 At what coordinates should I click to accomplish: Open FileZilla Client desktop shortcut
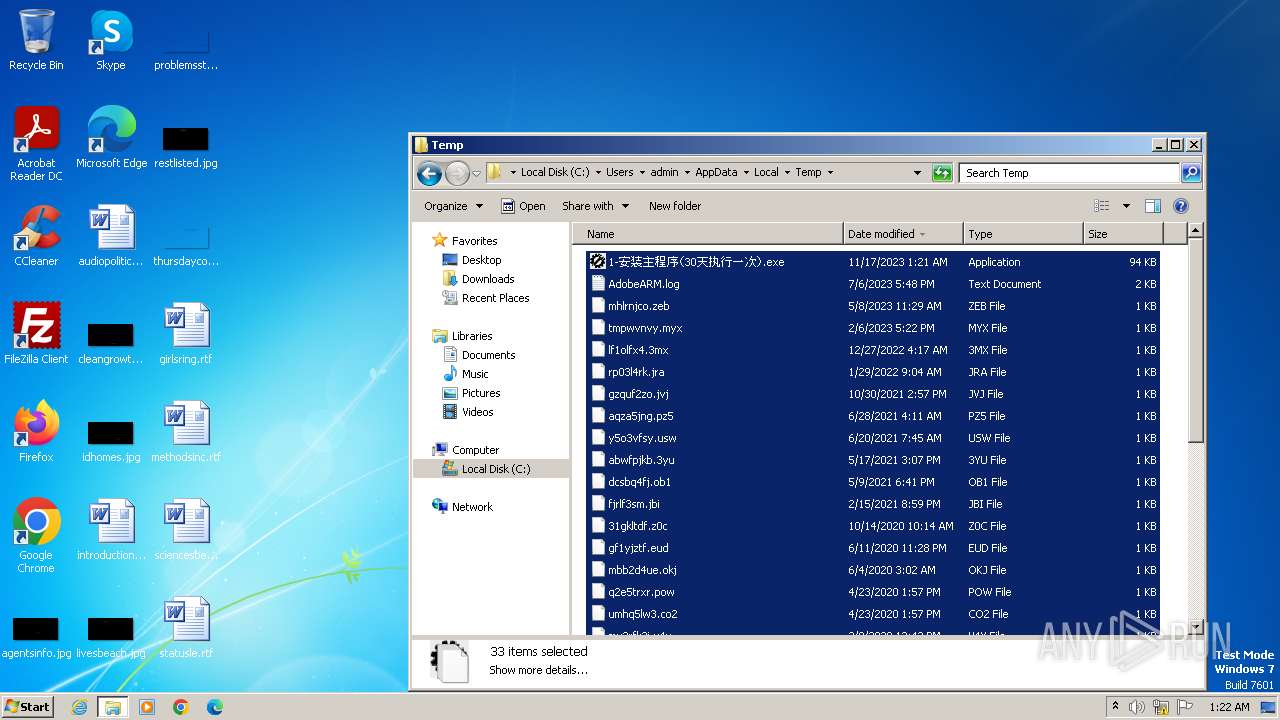(36, 335)
